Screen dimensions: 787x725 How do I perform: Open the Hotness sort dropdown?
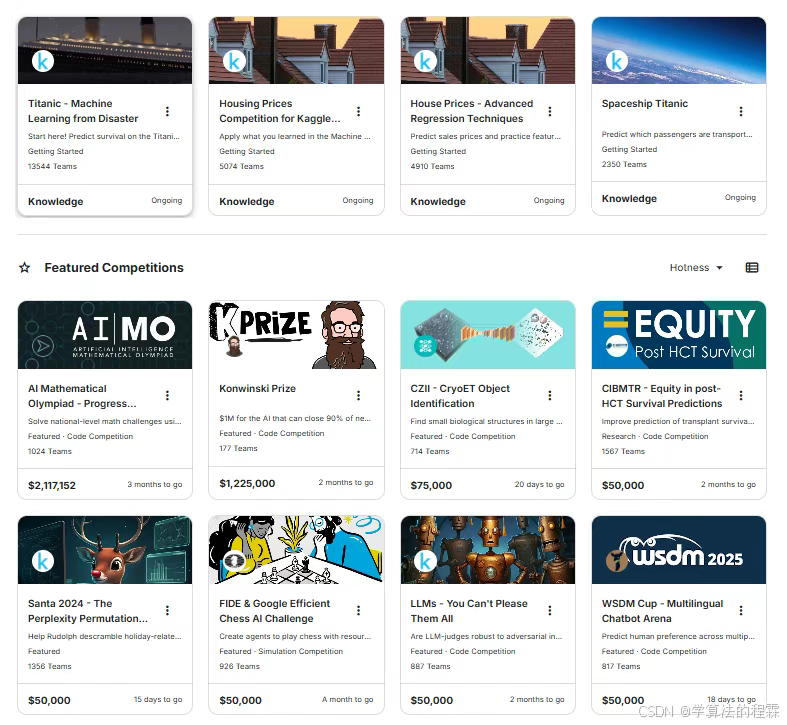coord(696,268)
